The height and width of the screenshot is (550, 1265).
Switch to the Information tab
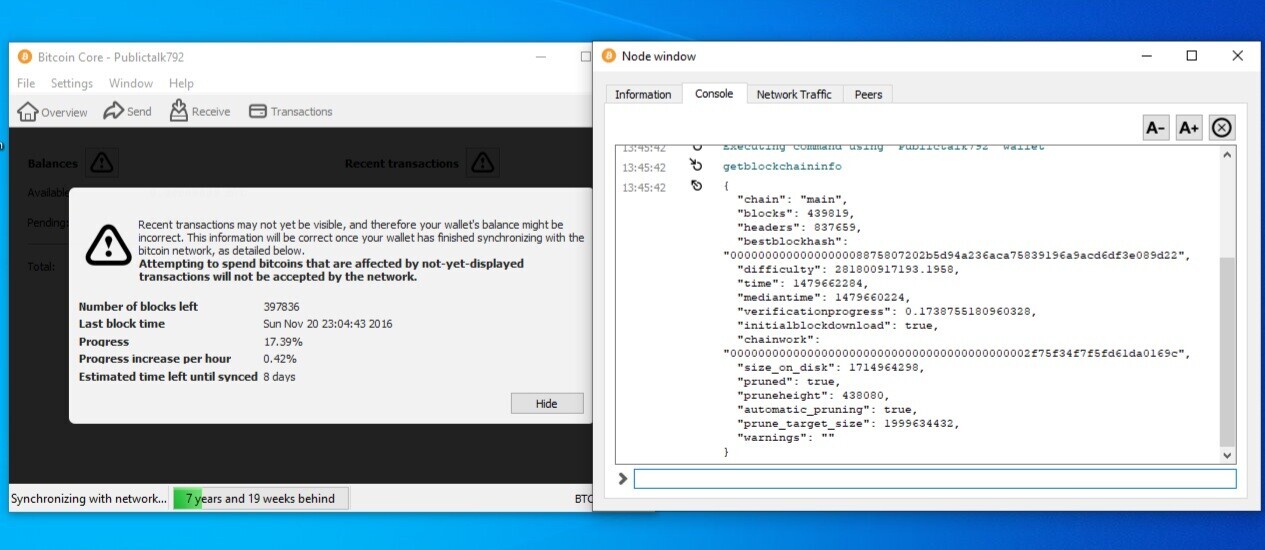click(643, 94)
